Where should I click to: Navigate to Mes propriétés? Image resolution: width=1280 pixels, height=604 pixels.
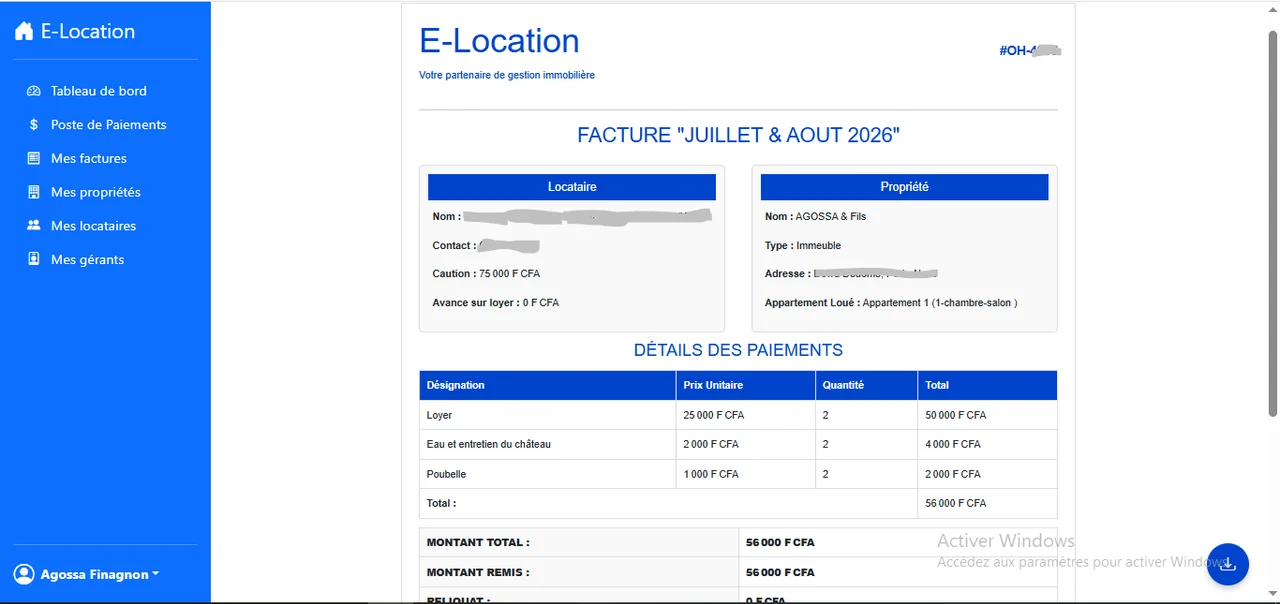pos(96,192)
